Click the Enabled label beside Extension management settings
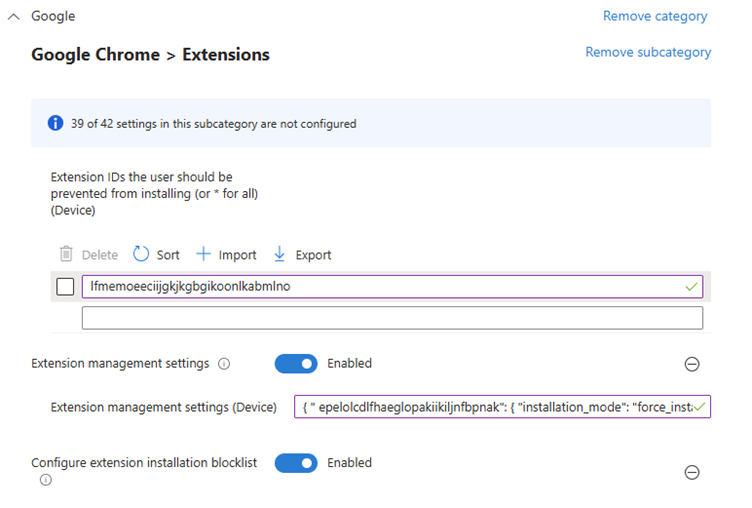 [x=350, y=364]
